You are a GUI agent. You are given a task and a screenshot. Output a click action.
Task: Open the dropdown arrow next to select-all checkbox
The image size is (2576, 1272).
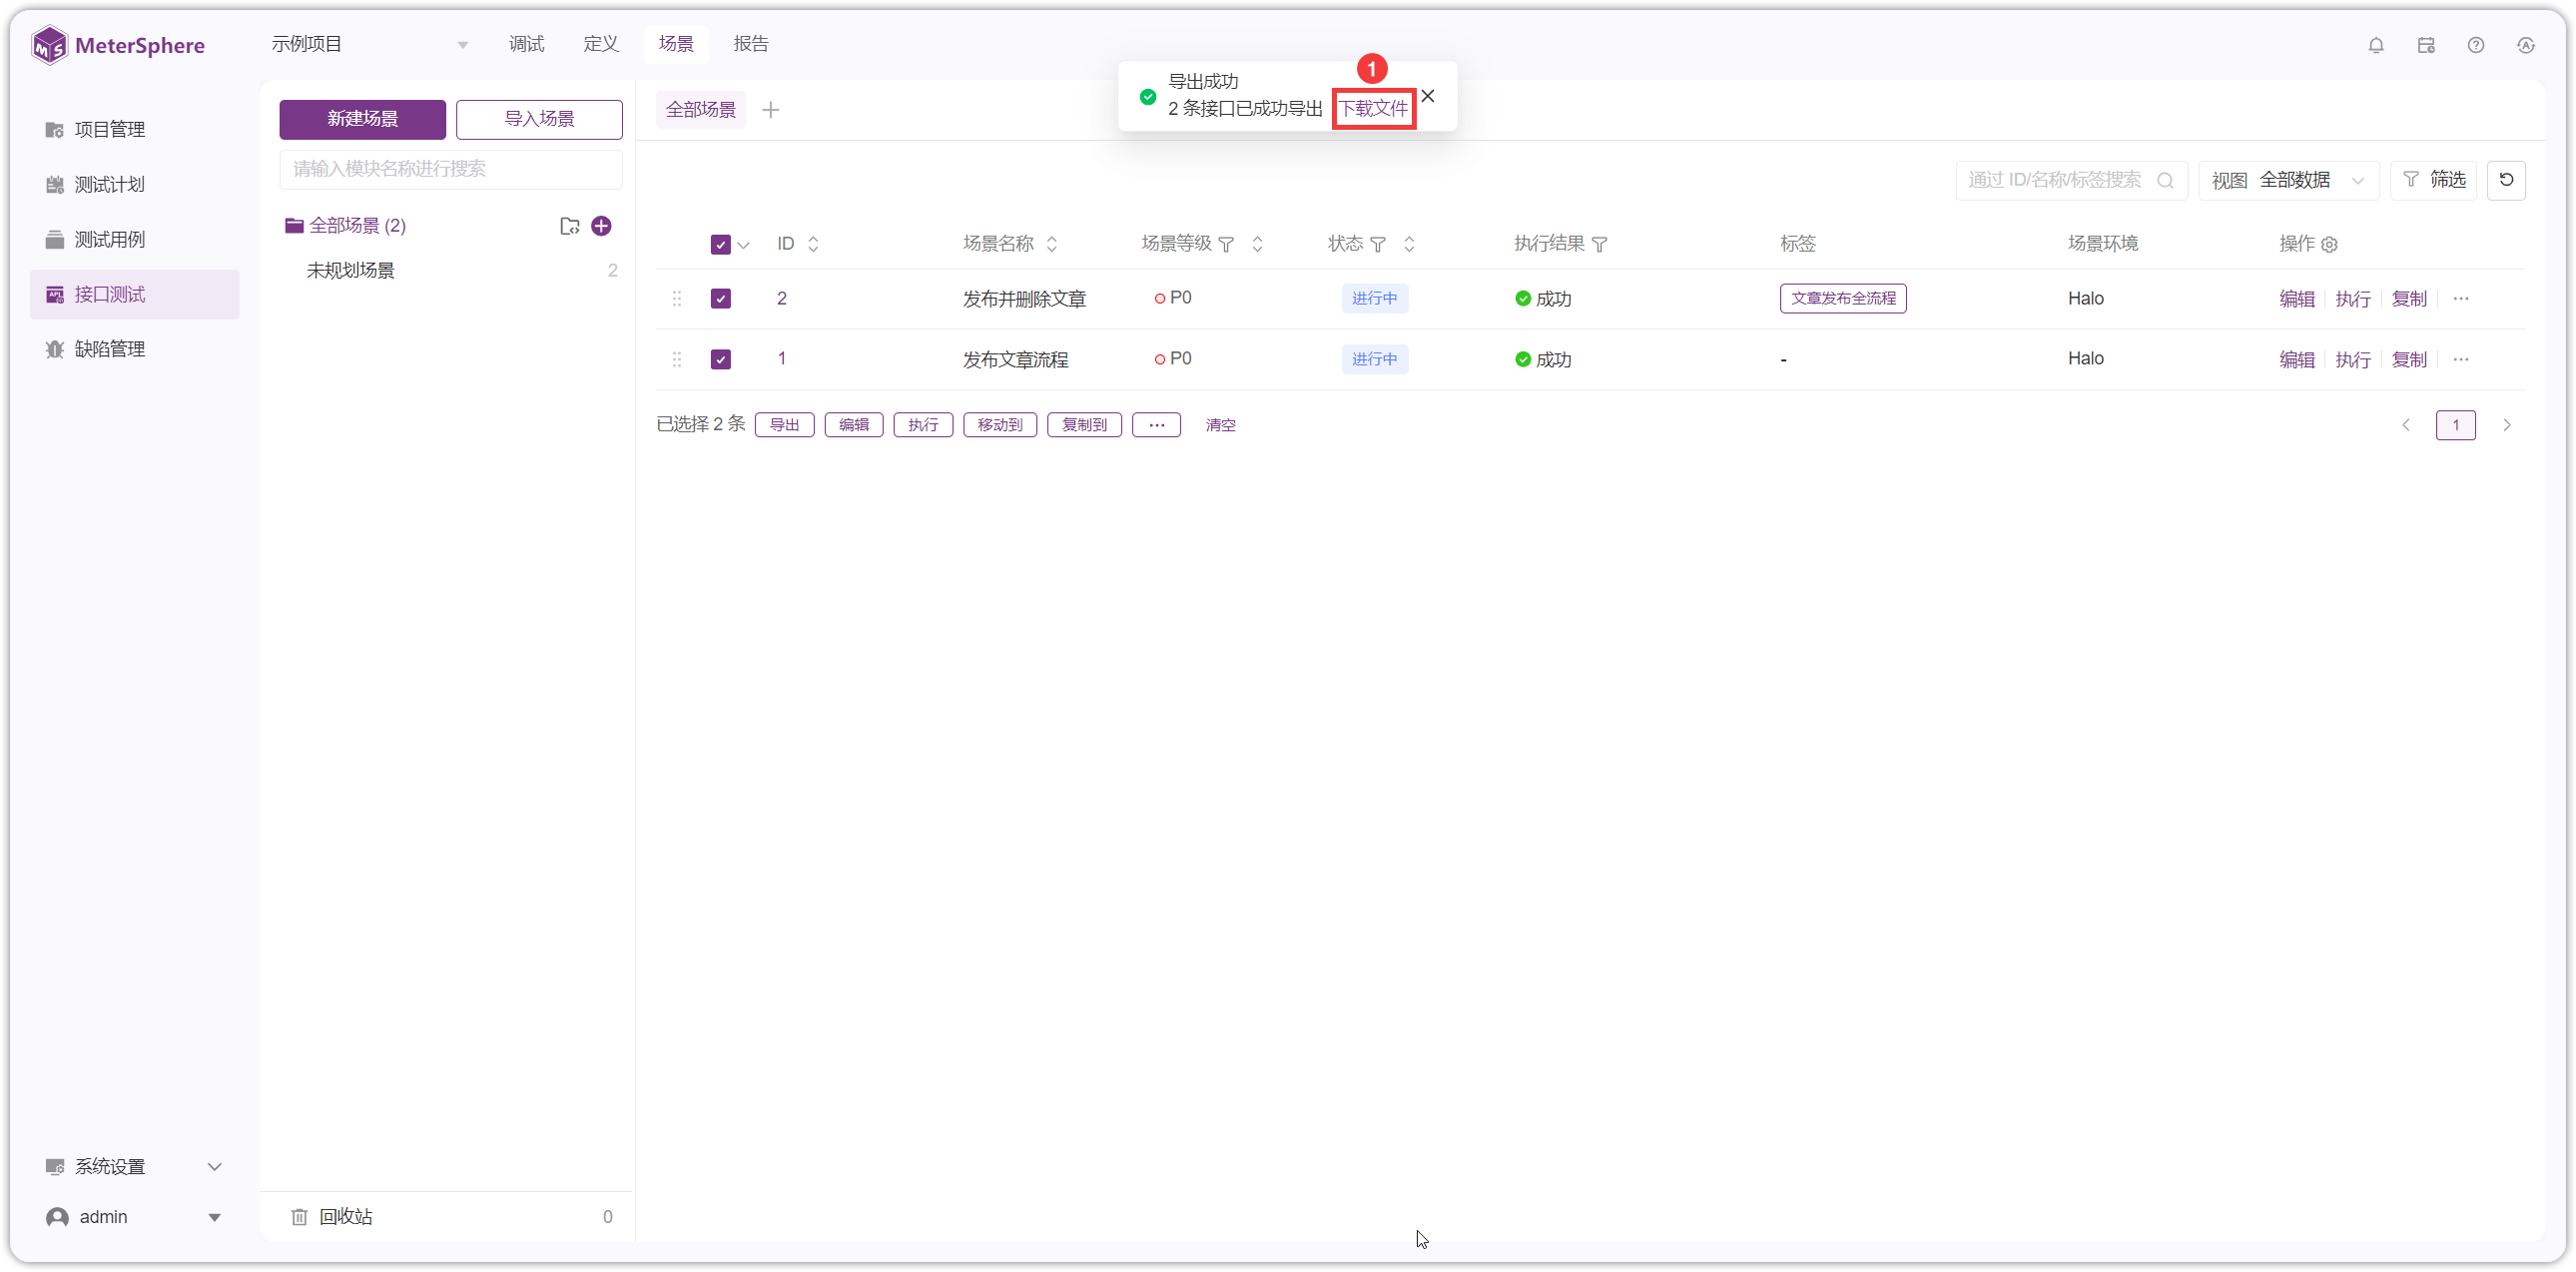coord(743,245)
